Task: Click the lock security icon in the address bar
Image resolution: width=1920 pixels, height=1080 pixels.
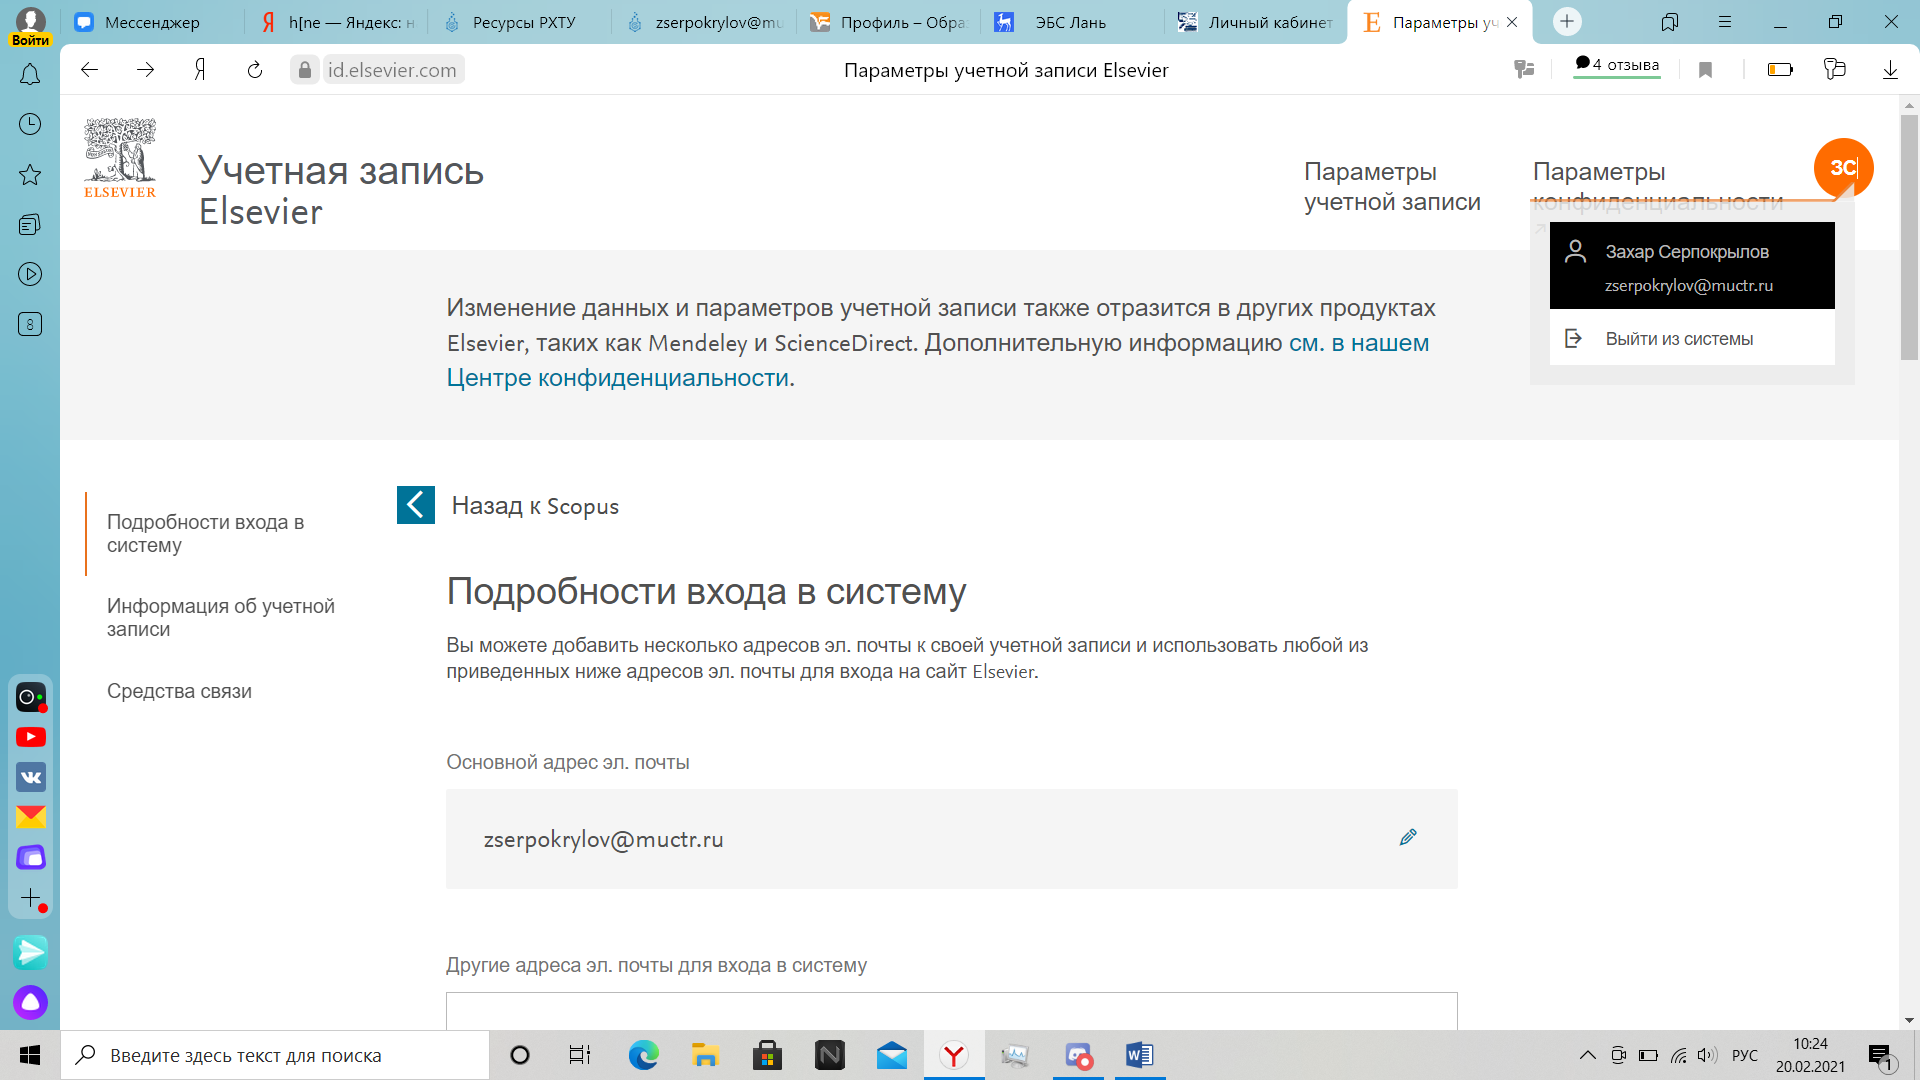Action: click(x=305, y=69)
